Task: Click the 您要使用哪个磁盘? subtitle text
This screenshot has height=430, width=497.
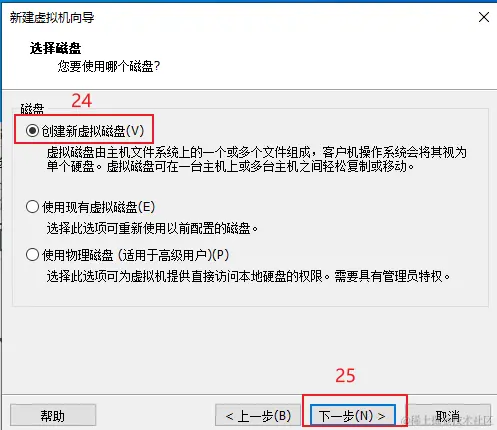Action: (x=109, y=66)
